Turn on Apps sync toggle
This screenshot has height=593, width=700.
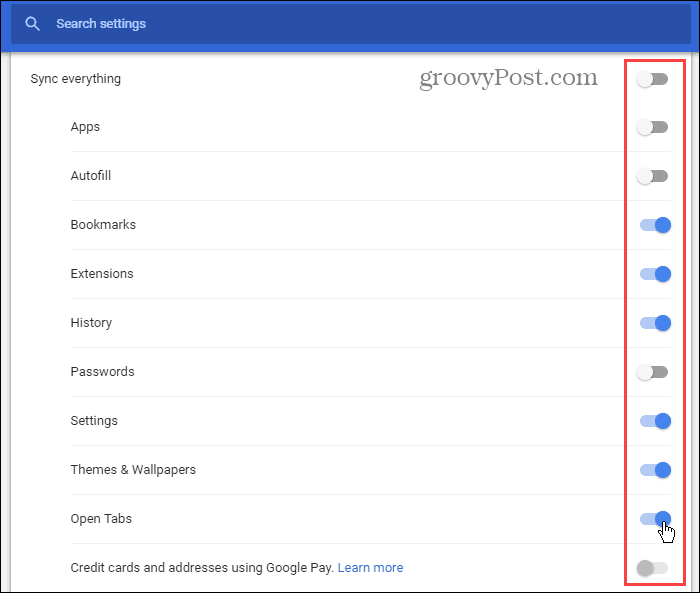652,127
